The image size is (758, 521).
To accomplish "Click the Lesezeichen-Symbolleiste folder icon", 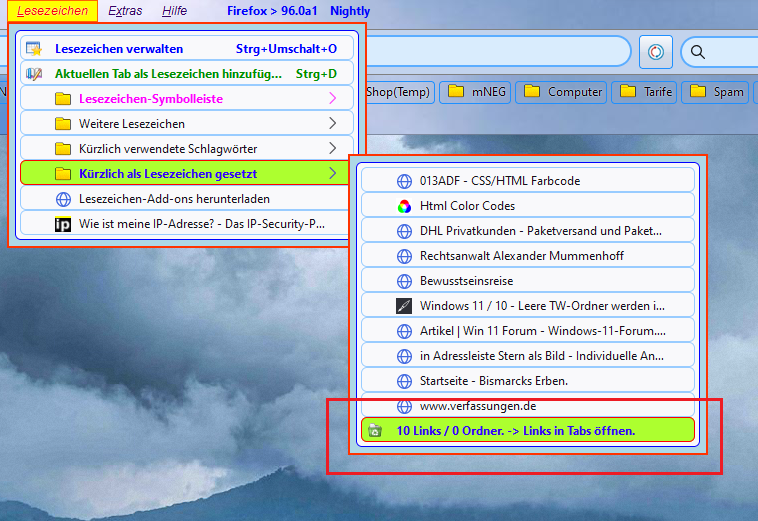I will (63, 99).
